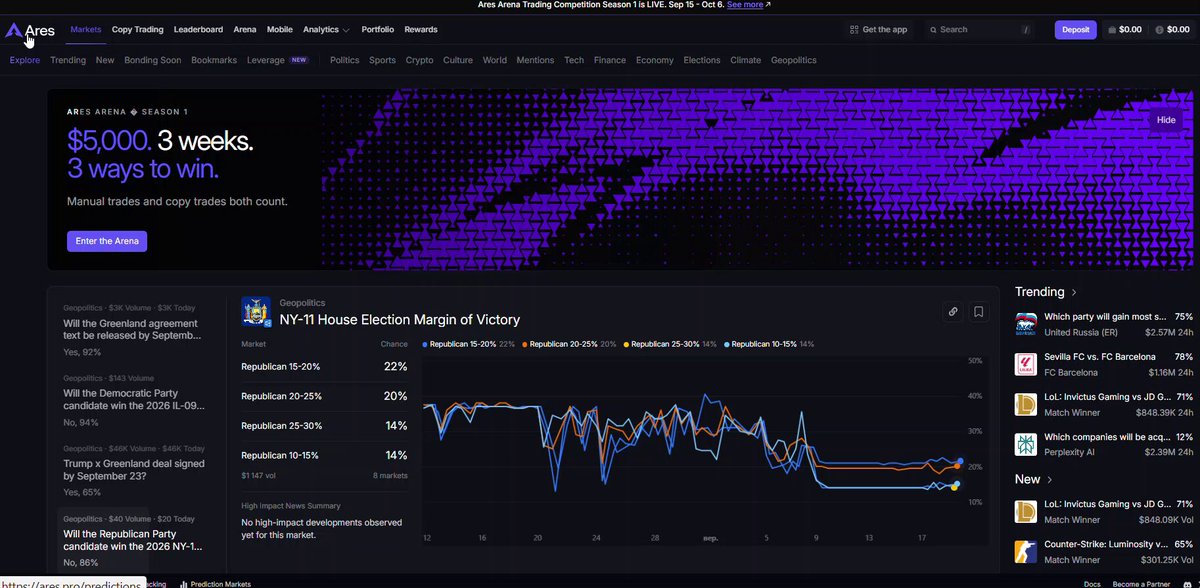Copy the NY-11 market link icon
Viewport: 1200px width, 588px height.
pos(953,311)
